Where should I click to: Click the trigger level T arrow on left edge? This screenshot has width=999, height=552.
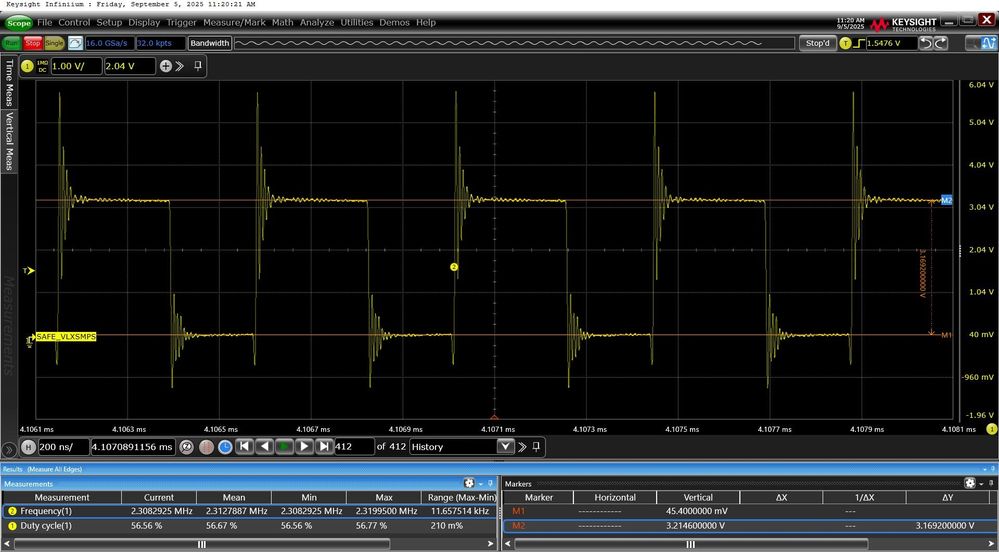pos(29,271)
